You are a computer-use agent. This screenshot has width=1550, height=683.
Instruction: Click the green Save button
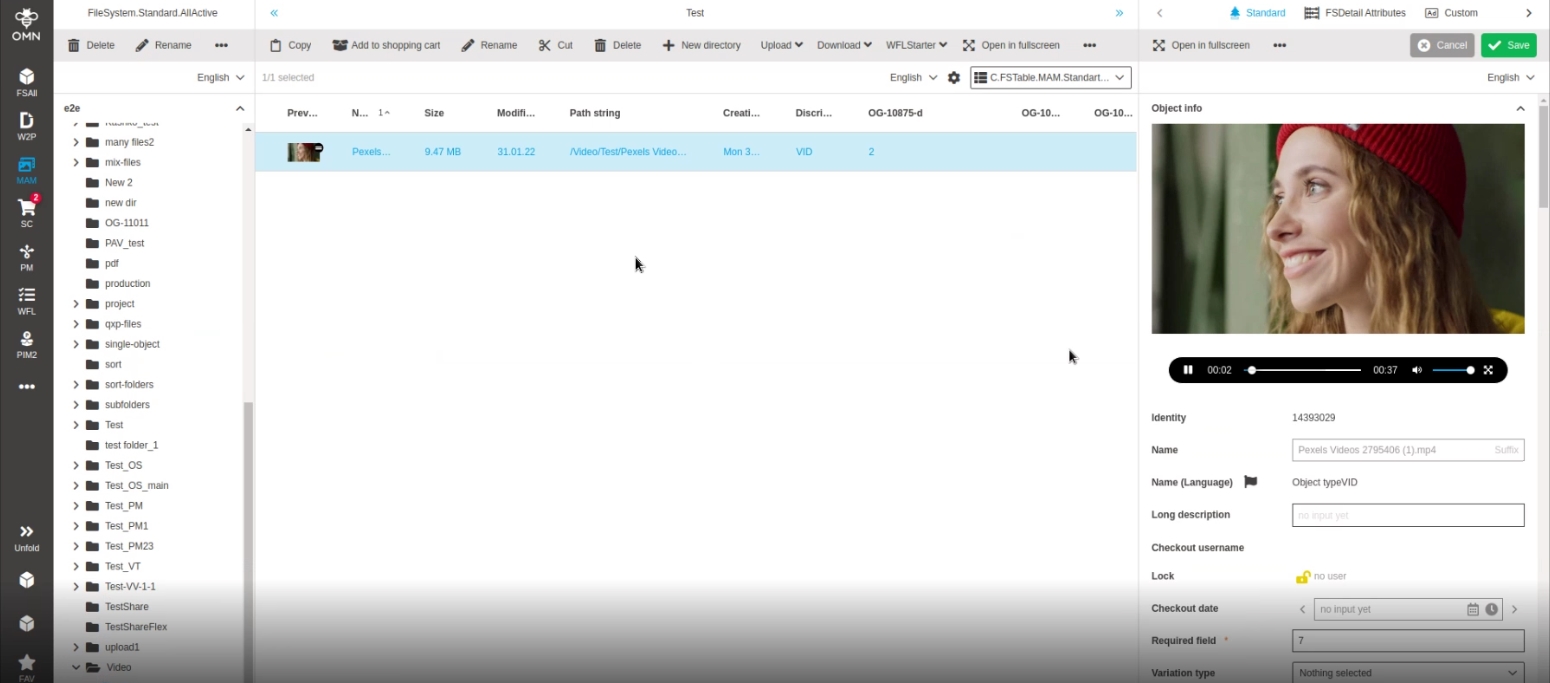click(1509, 45)
